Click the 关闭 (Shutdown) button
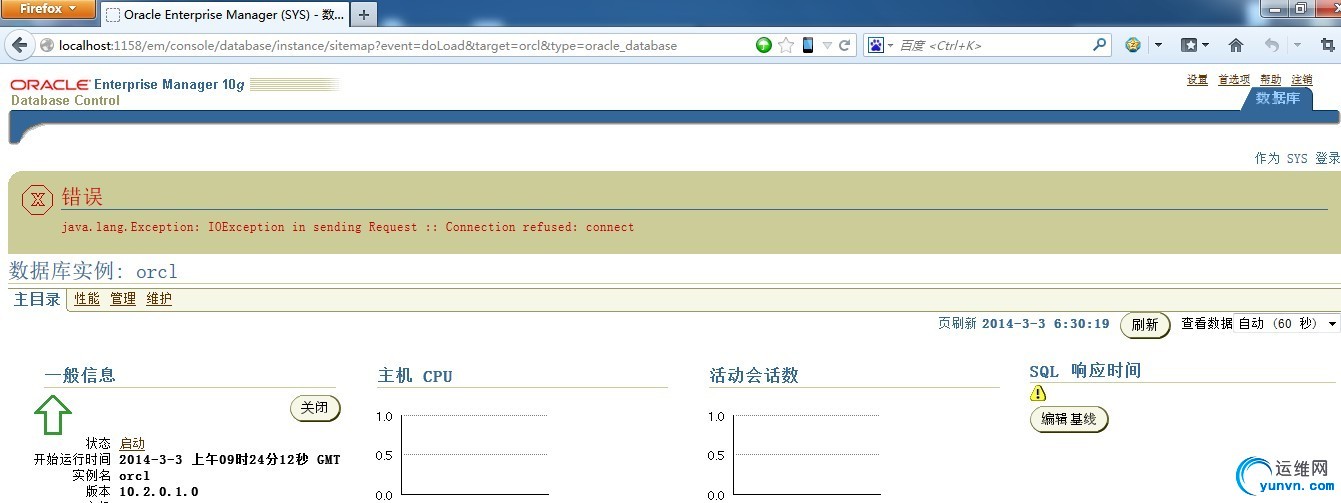Screen dimensions: 1341x503 tap(315, 408)
